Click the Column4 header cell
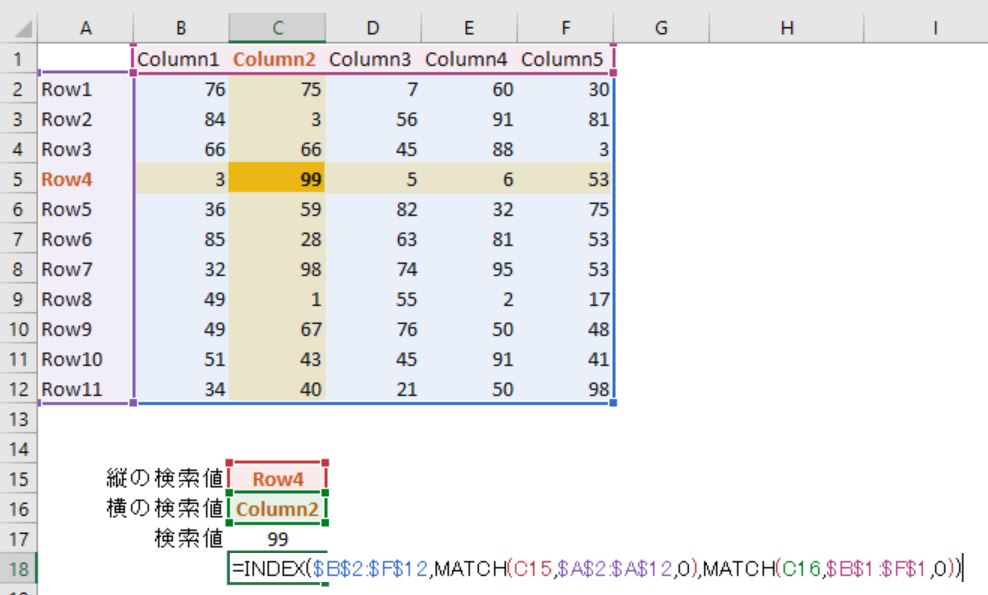This screenshot has height=595, width=988. pyautogui.click(x=469, y=59)
